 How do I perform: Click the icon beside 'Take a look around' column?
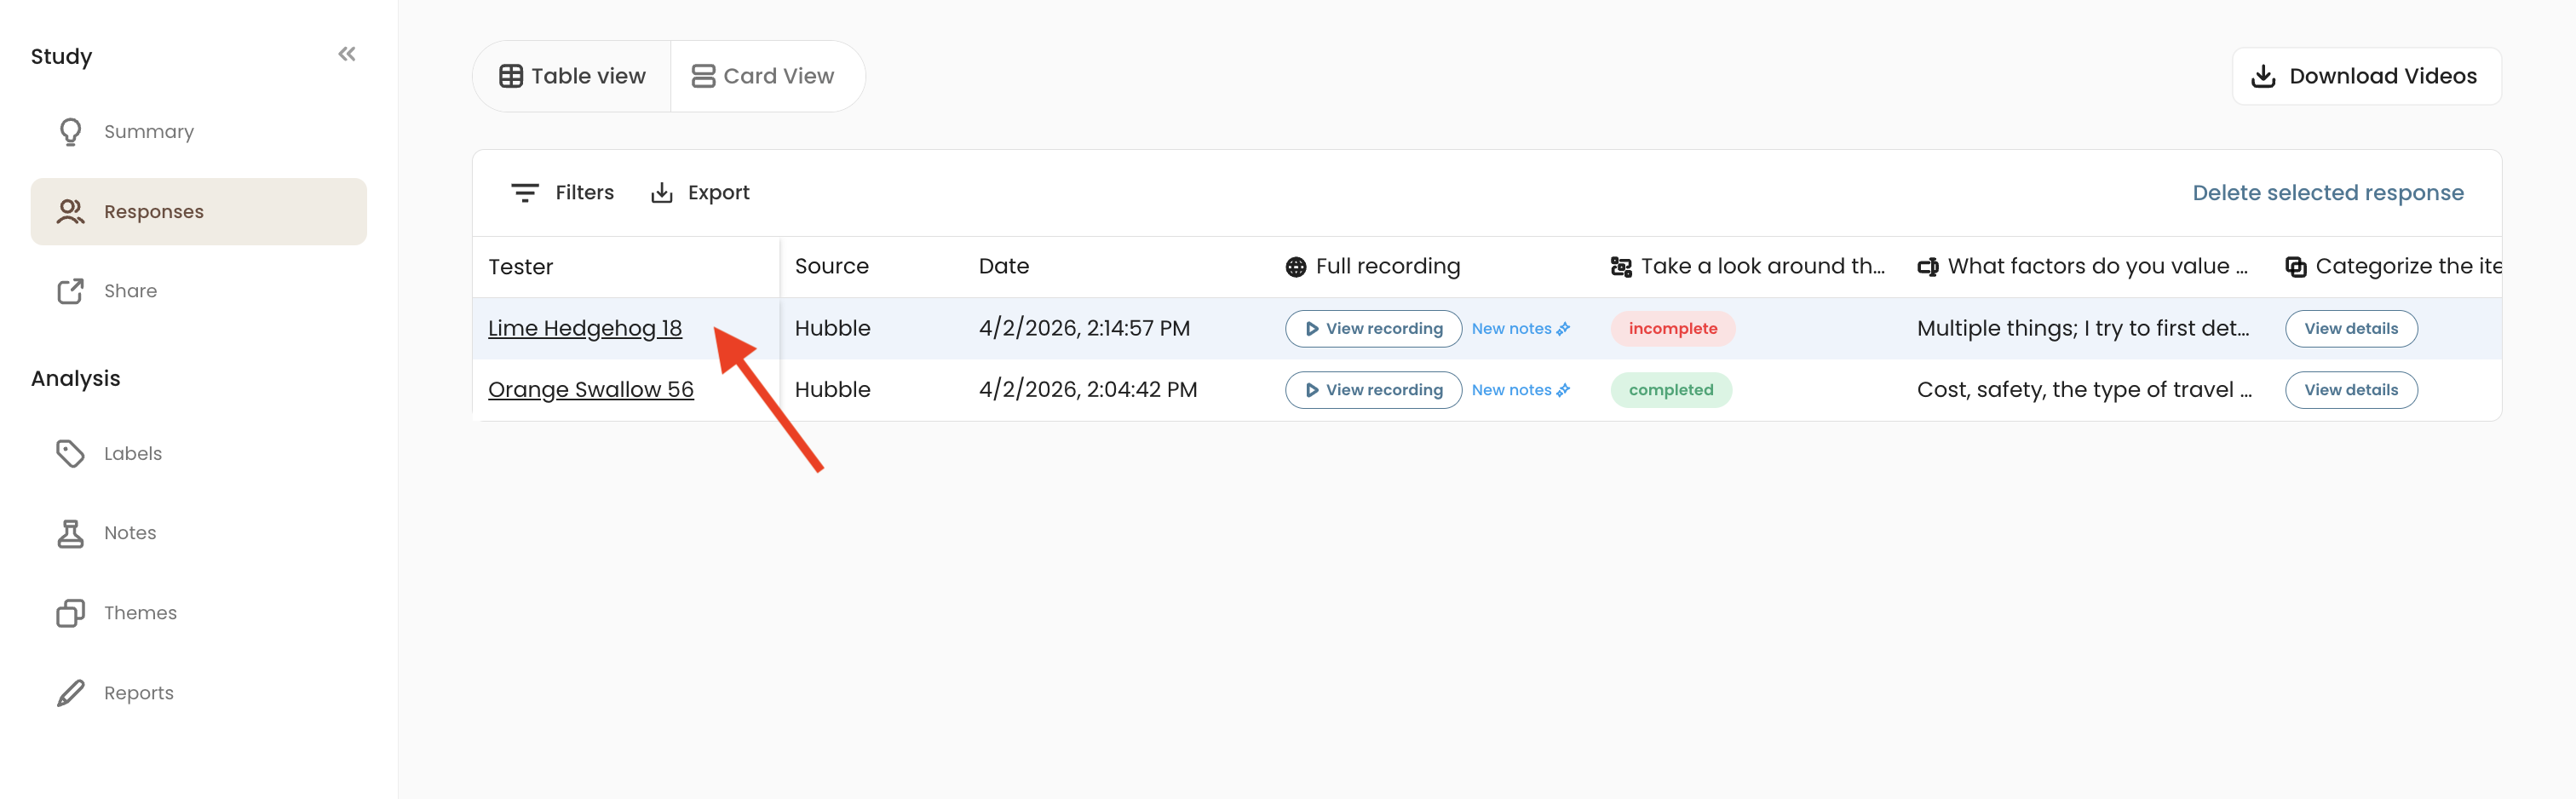1621,267
